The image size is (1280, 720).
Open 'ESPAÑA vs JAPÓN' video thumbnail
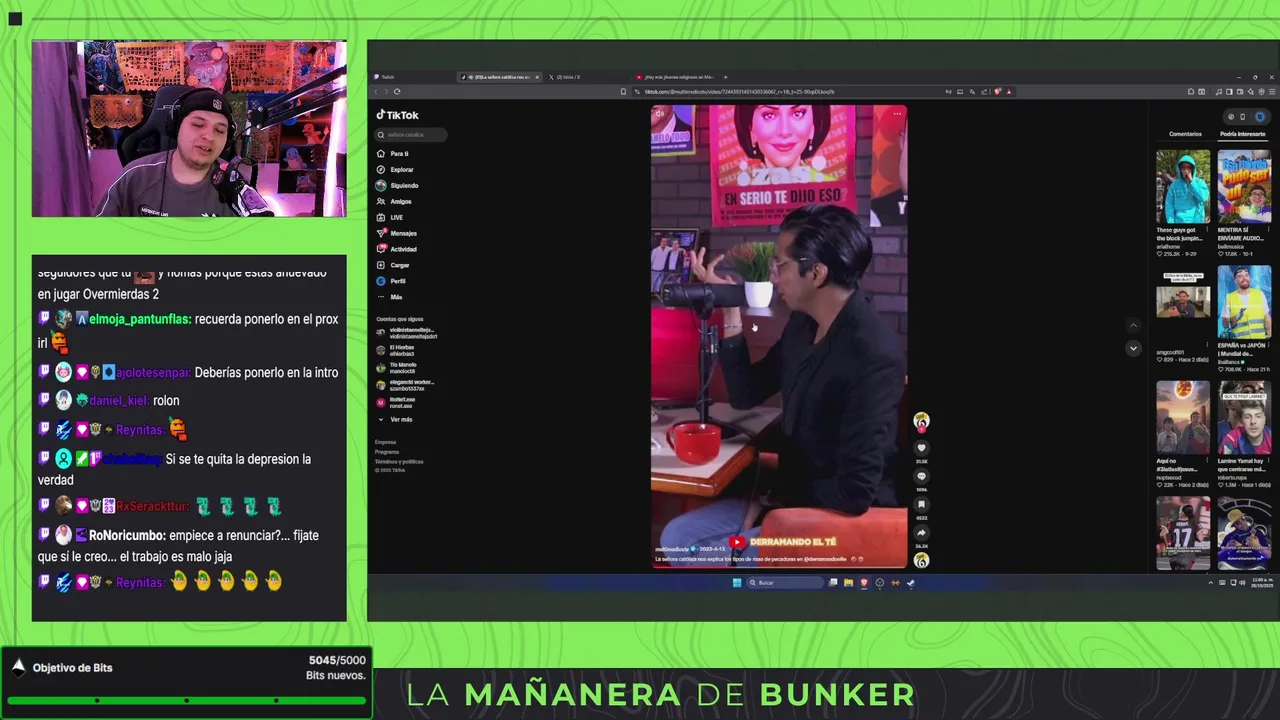[1244, 302]
